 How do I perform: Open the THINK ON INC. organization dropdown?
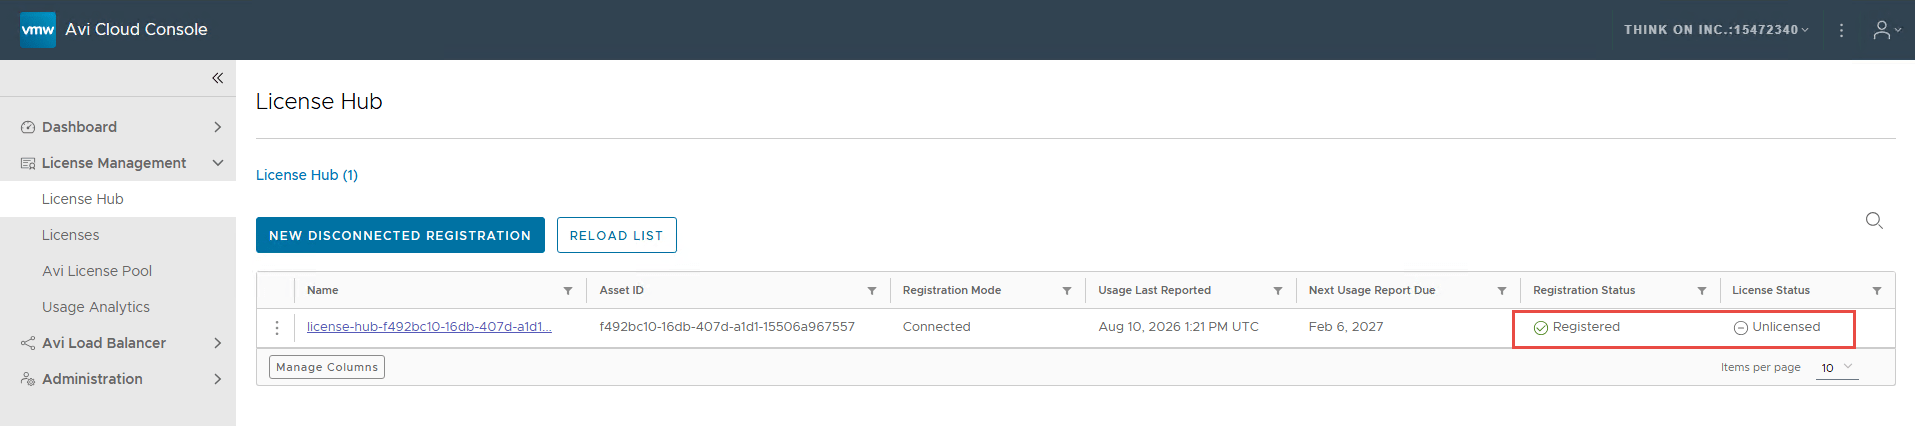pos(1716,30)
